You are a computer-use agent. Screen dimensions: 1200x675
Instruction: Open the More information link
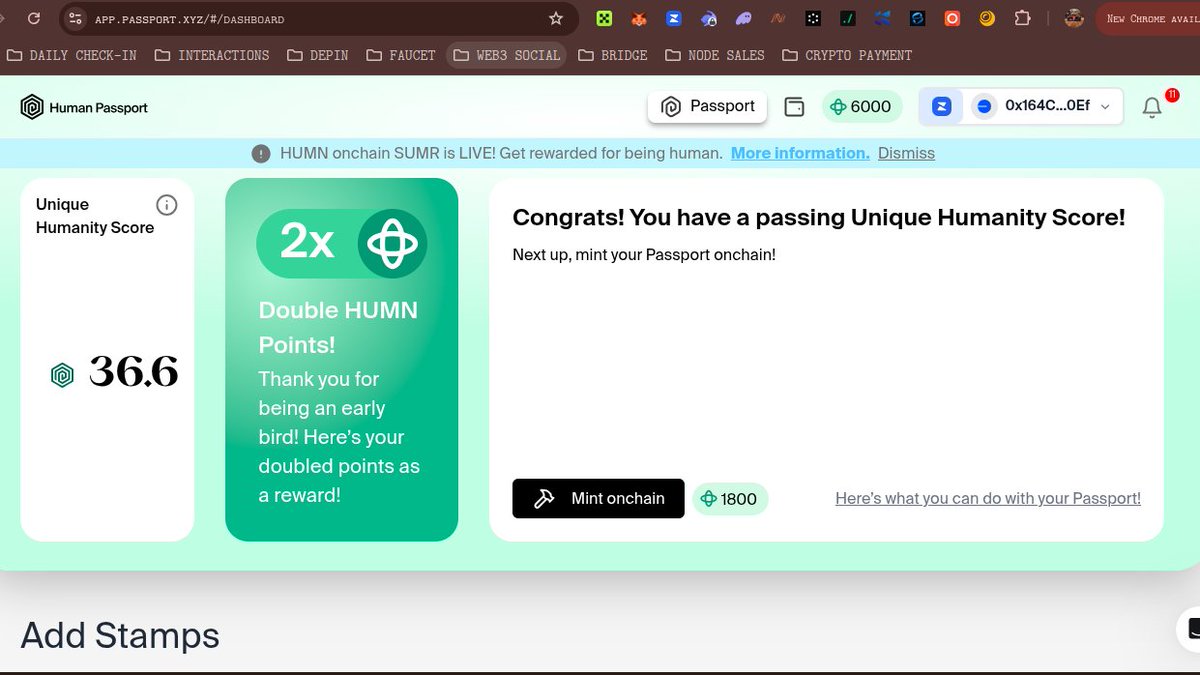click(x=800, y=153)
